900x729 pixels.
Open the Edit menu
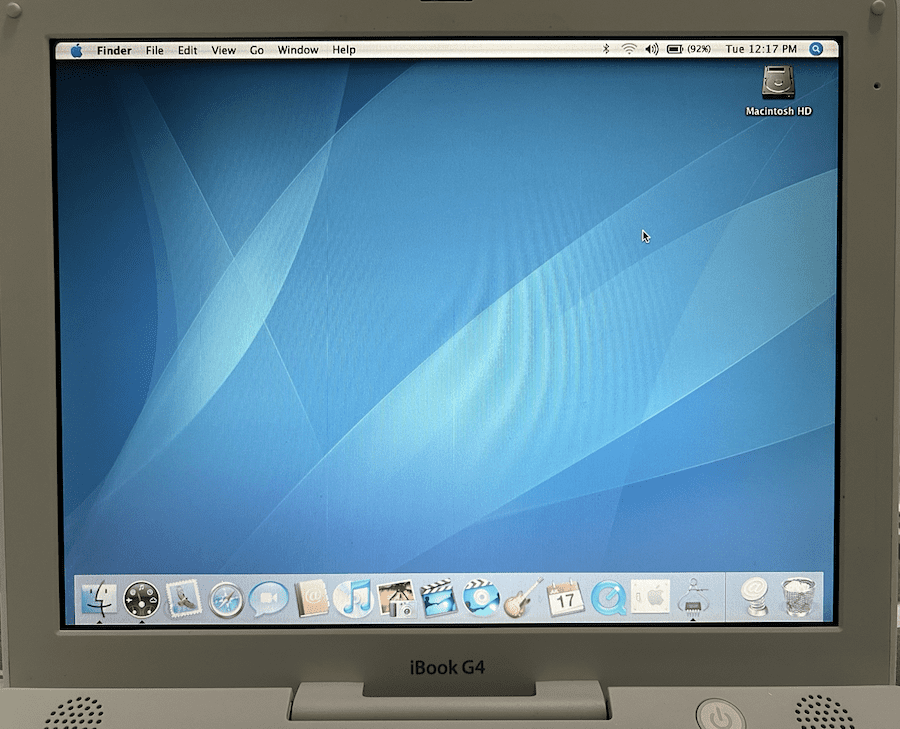pos(188,51)
